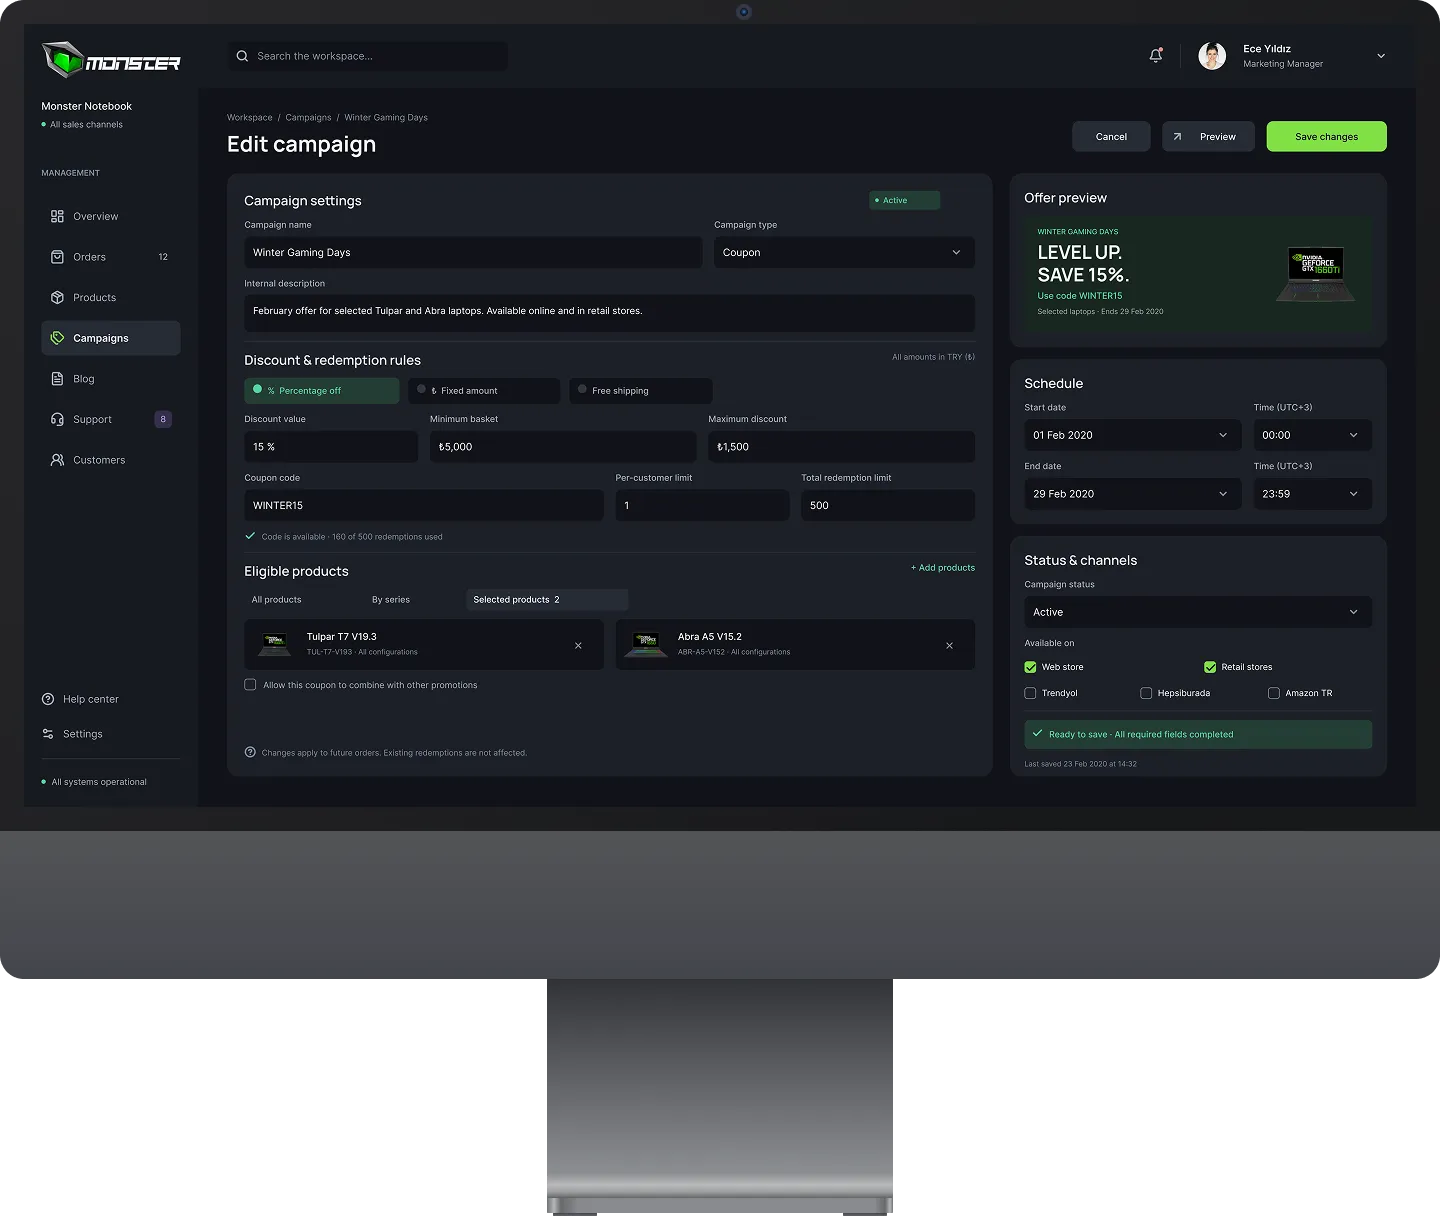Uncheck Web store channel
Screen dimensions: 1440x1216
1030,667
